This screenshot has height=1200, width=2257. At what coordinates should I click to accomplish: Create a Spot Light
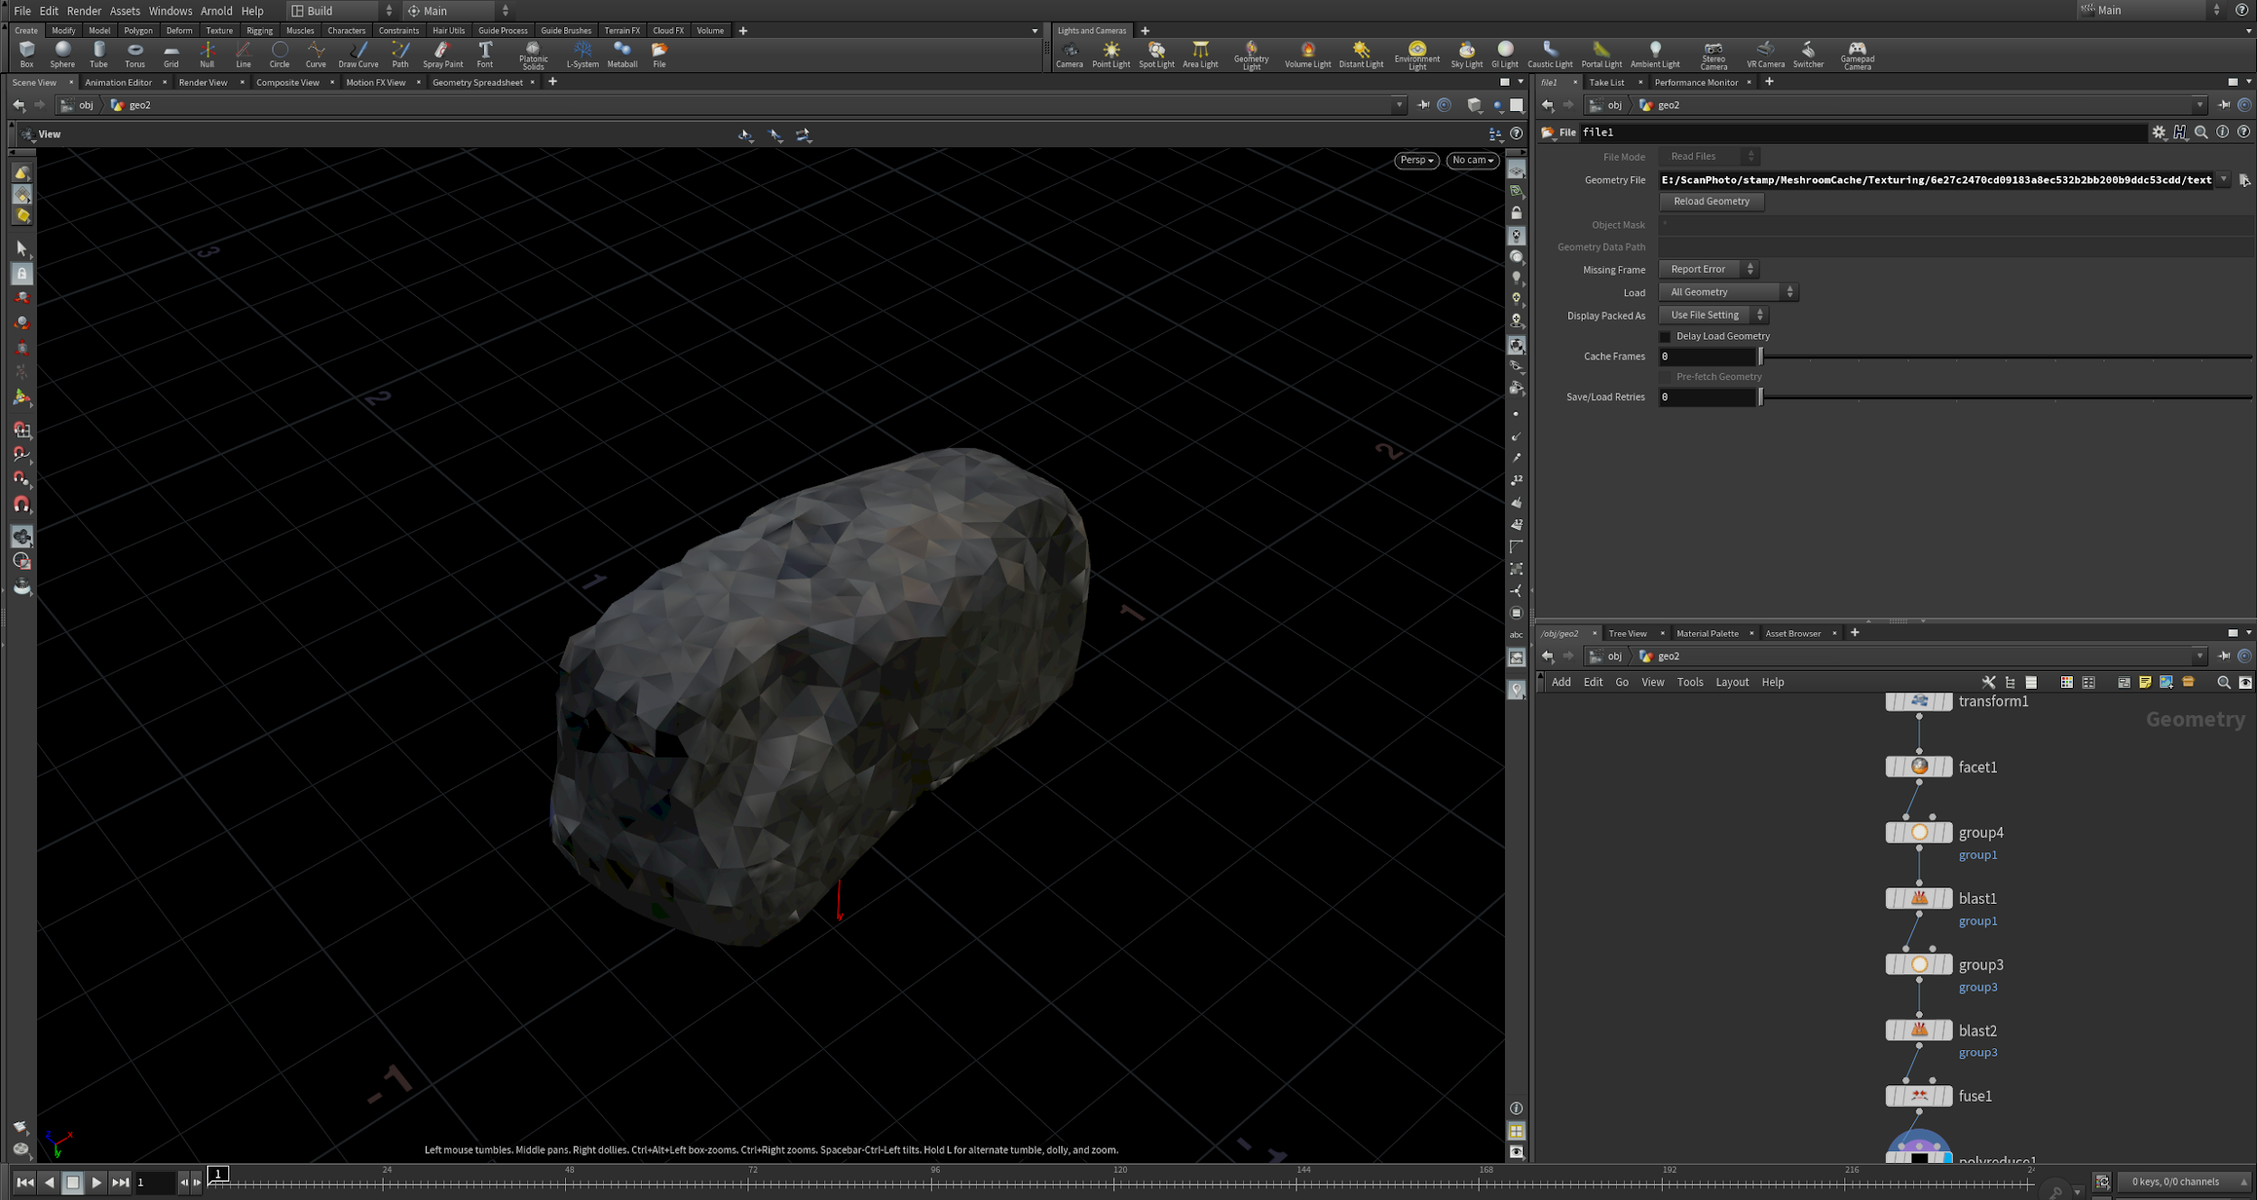coord(1156,54)
